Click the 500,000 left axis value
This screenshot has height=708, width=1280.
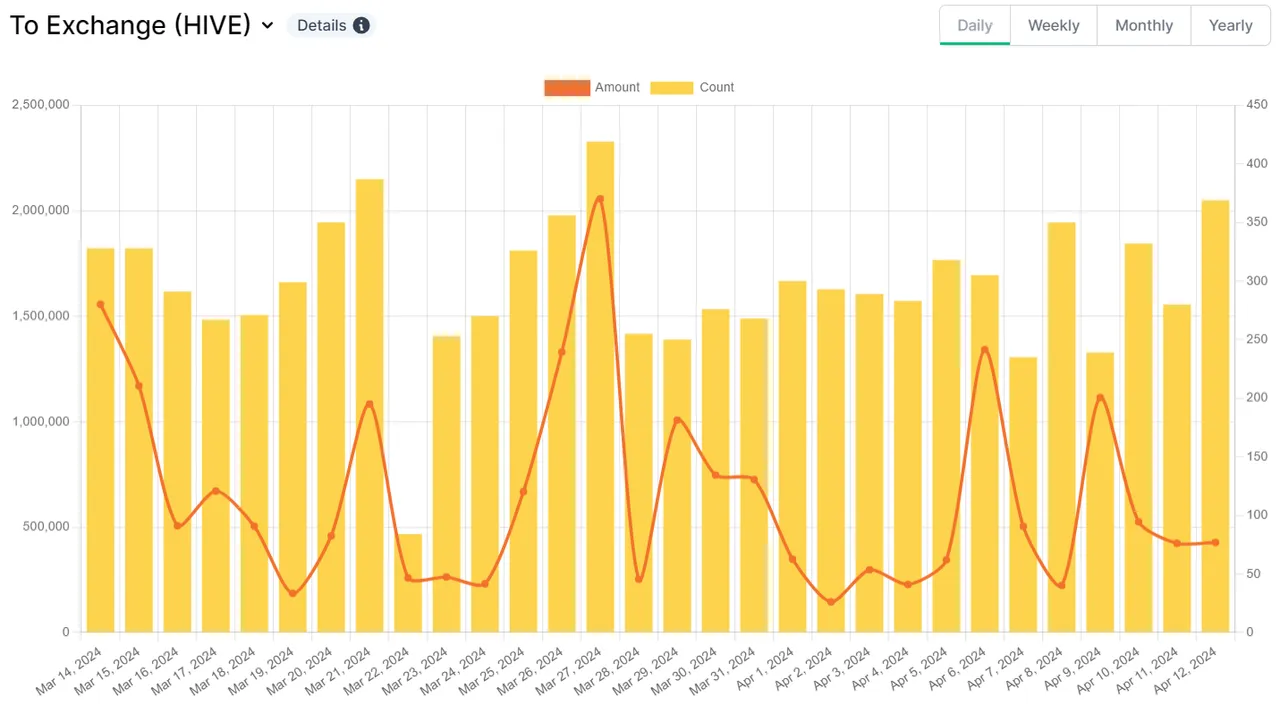(x=45, y=527)
